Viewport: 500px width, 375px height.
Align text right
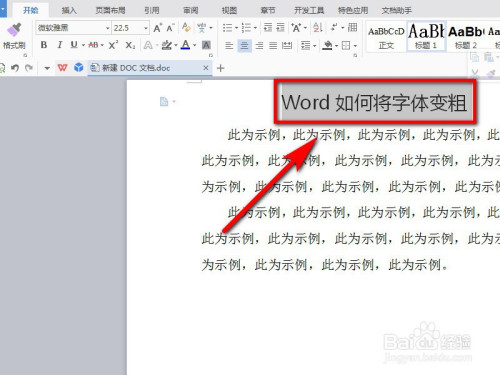[x=259, y=45]
